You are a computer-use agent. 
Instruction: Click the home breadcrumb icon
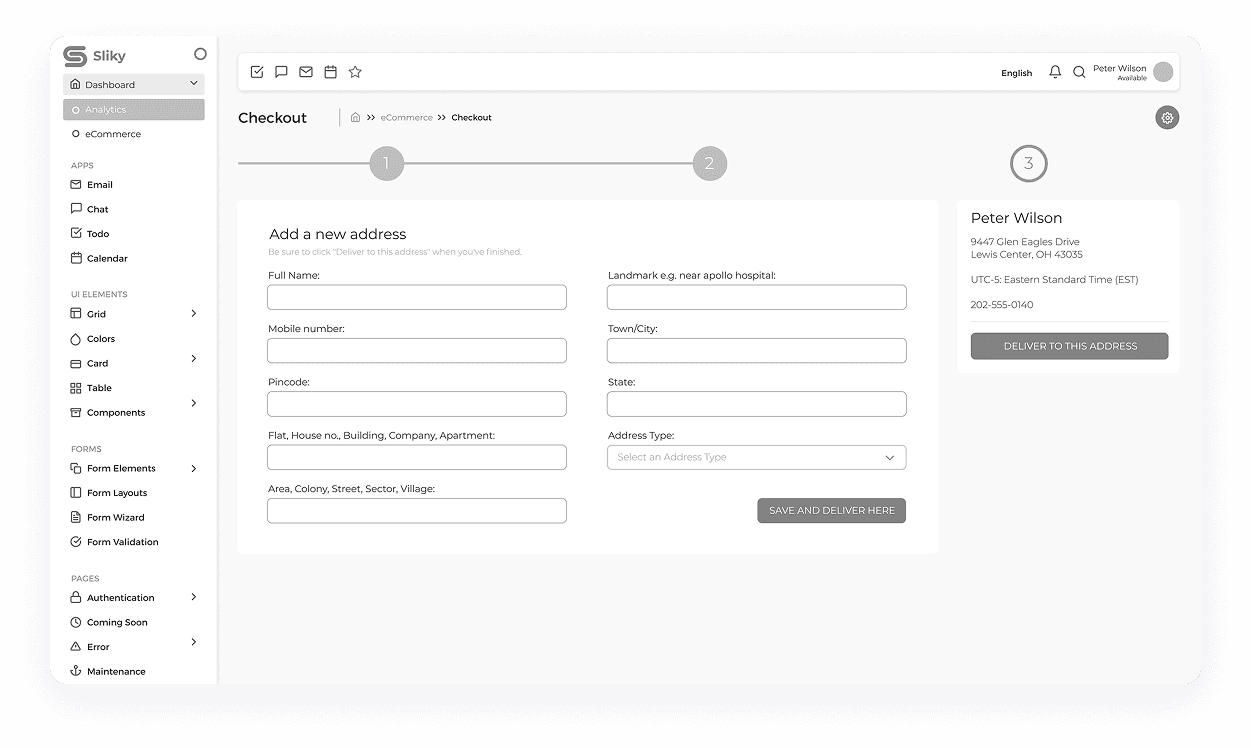tap(355, 117)
